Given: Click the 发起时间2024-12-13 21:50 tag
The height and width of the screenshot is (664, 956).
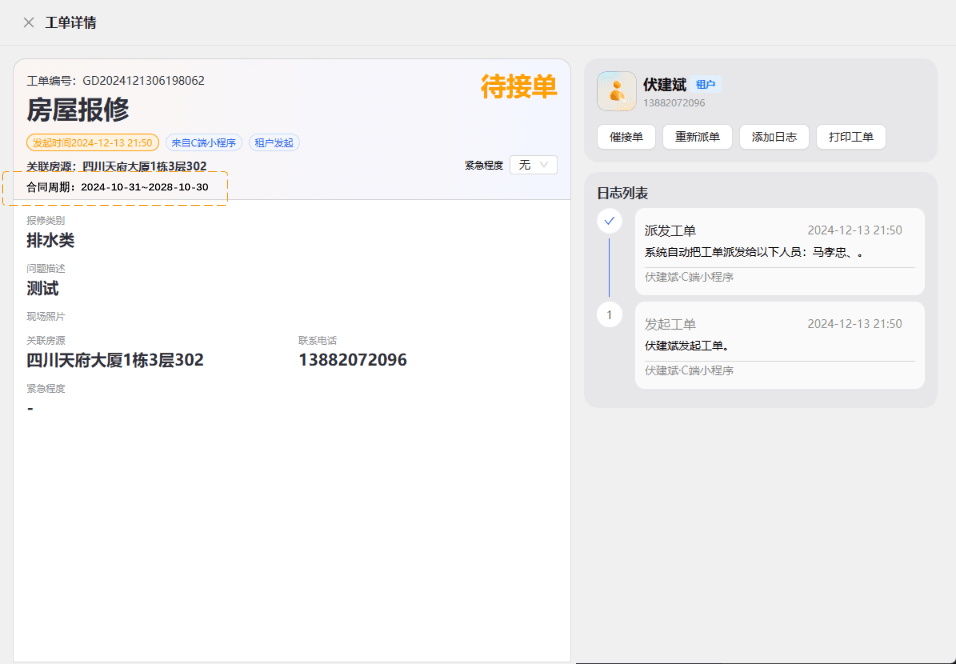Looking at the screenshot, I should (93, 143).
